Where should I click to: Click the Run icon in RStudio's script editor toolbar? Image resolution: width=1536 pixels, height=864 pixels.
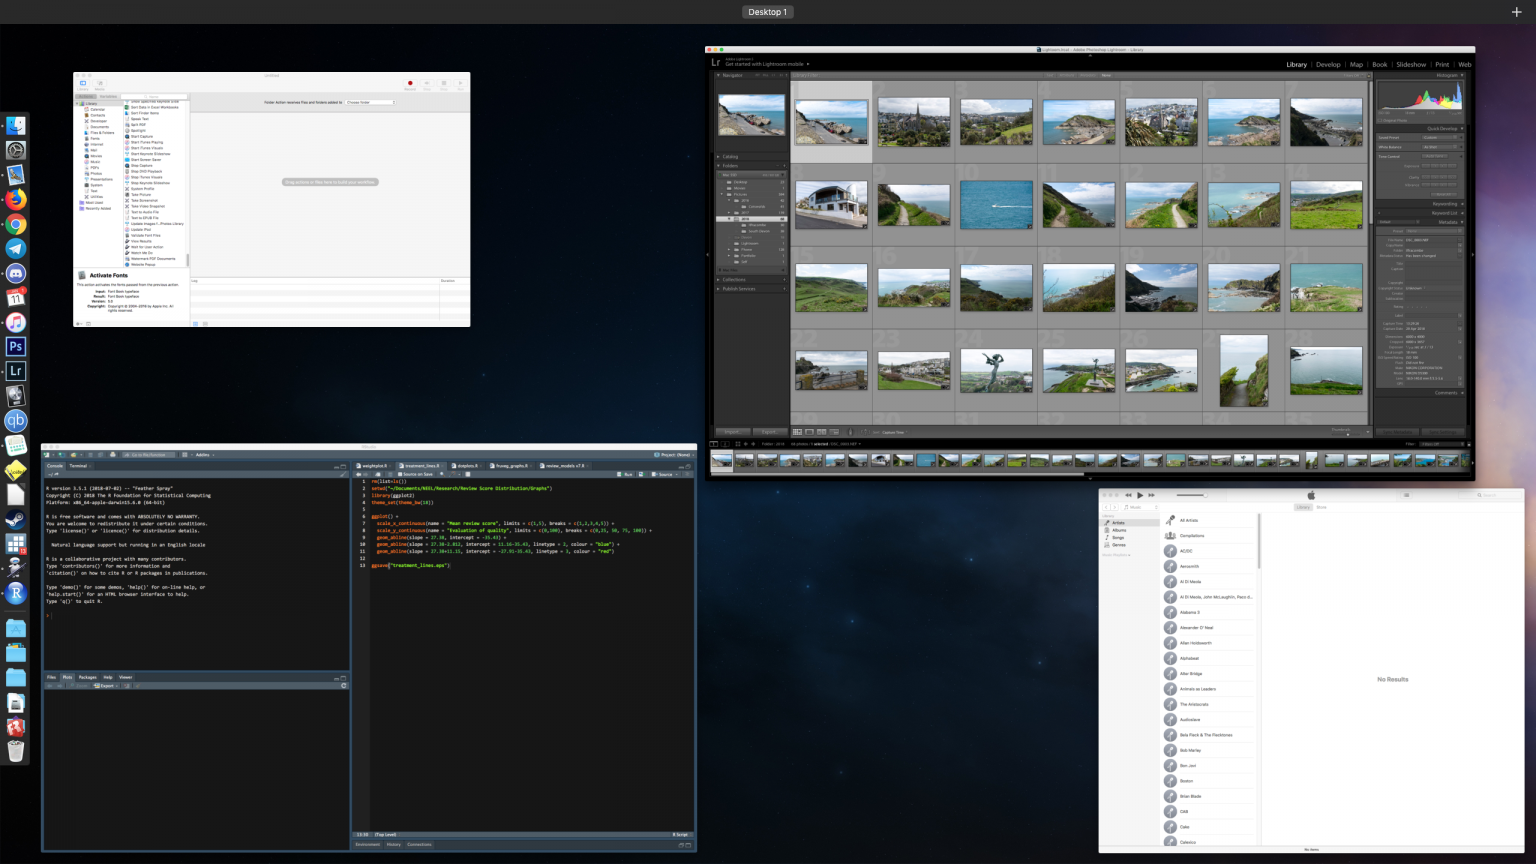(620, 473)
